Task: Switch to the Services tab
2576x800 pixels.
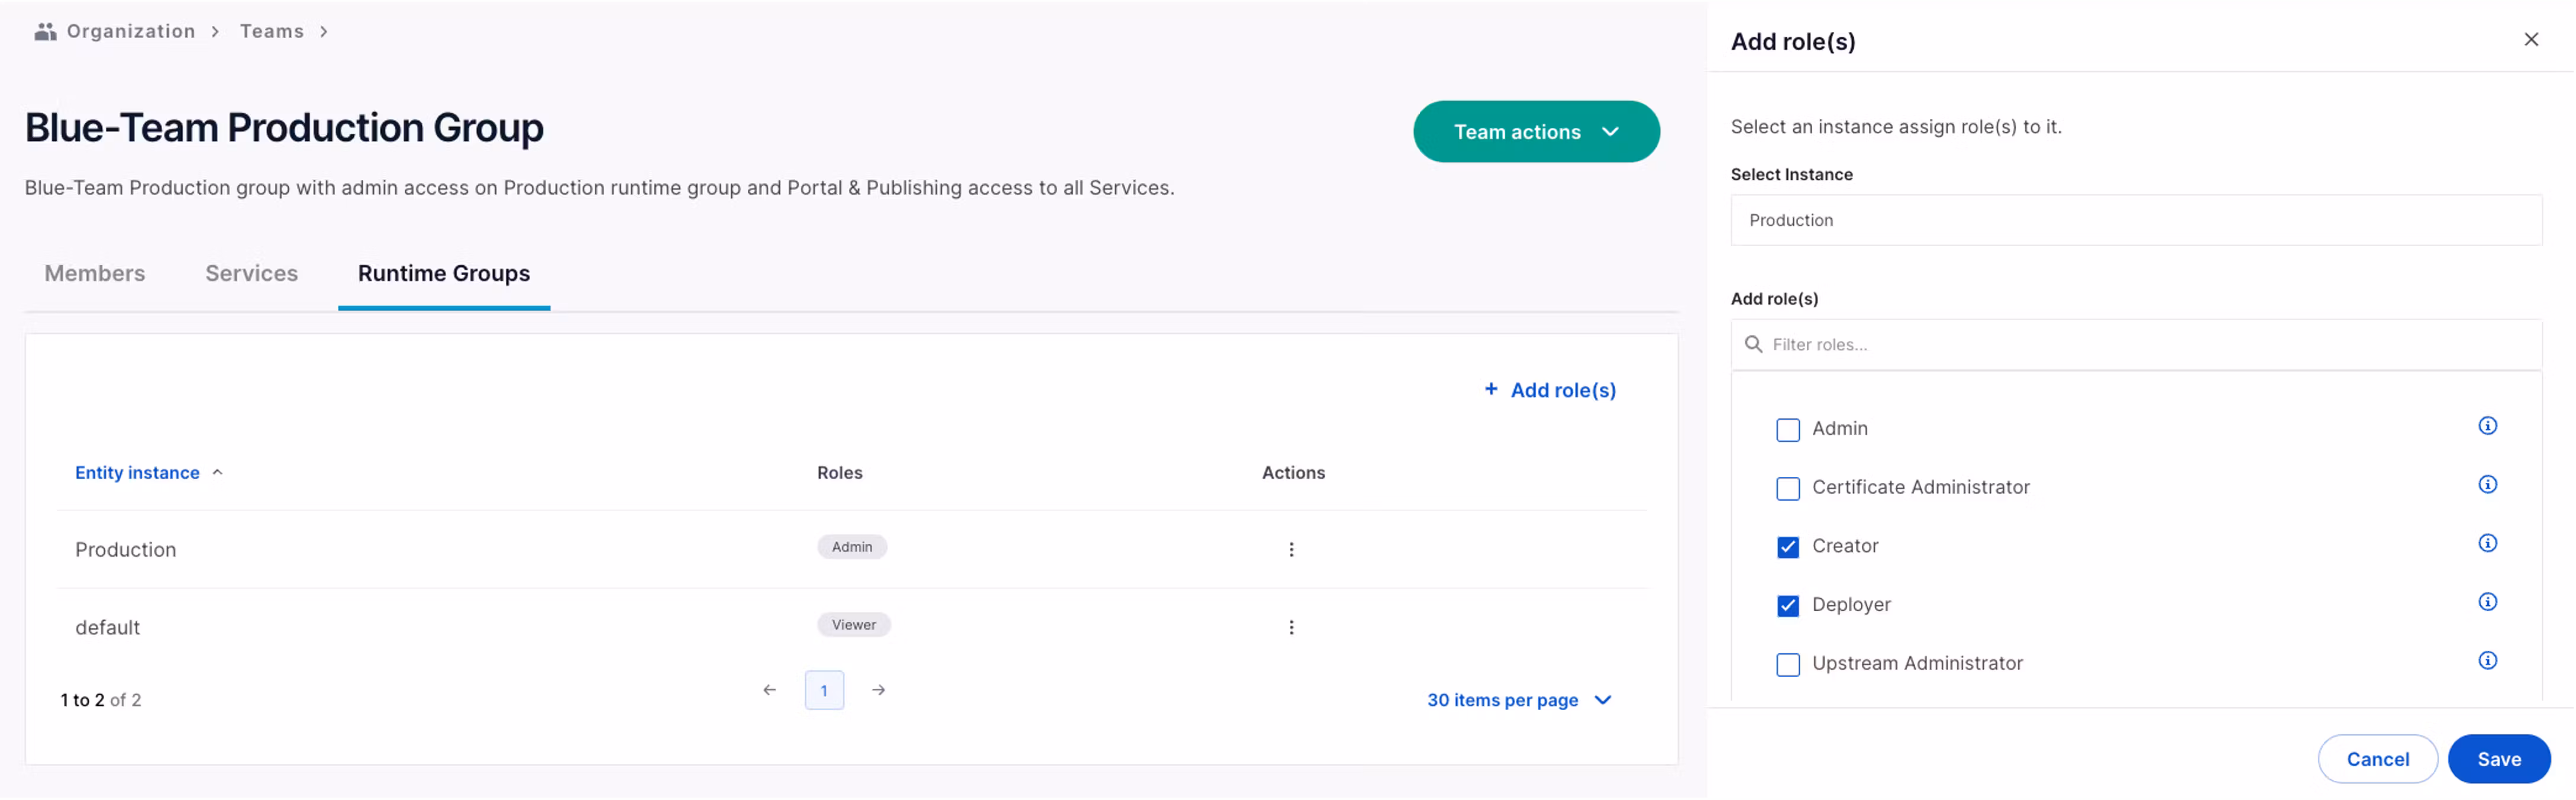Action: click(251, 273)
